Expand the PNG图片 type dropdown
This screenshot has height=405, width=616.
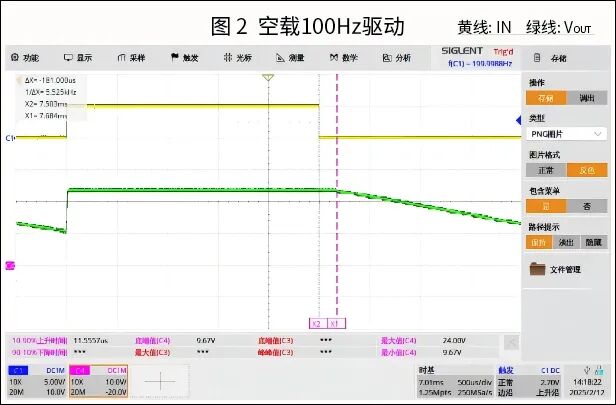(566, 134)
